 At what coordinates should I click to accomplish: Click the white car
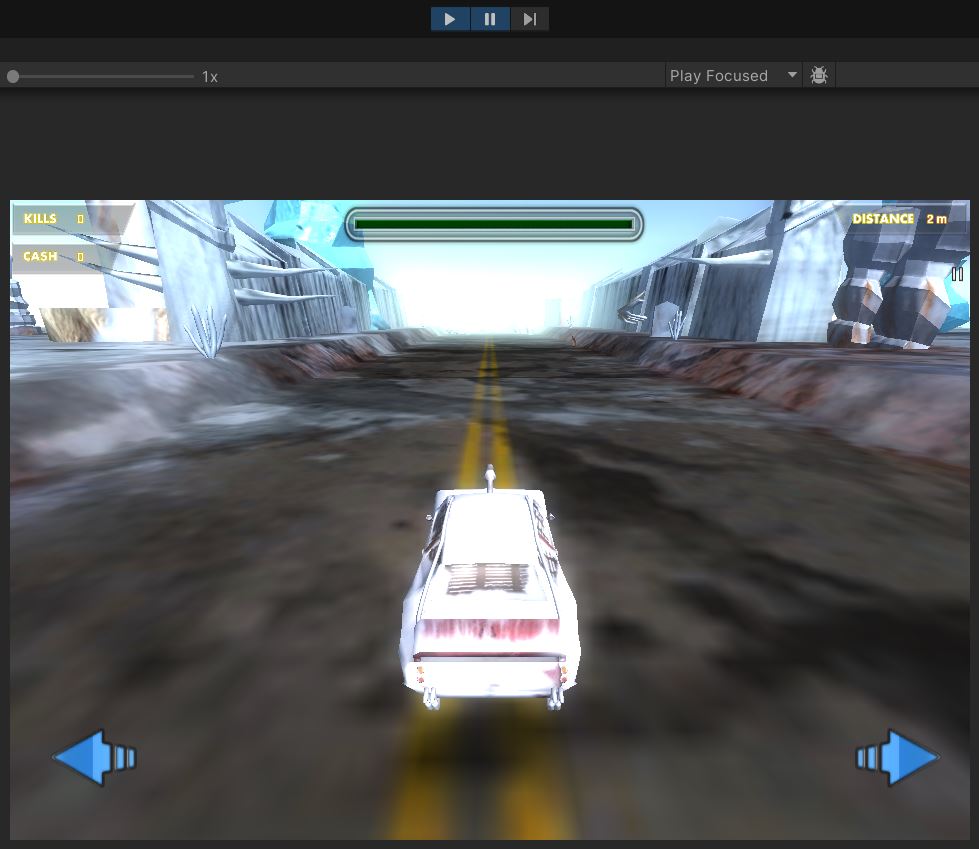[490, 600]
